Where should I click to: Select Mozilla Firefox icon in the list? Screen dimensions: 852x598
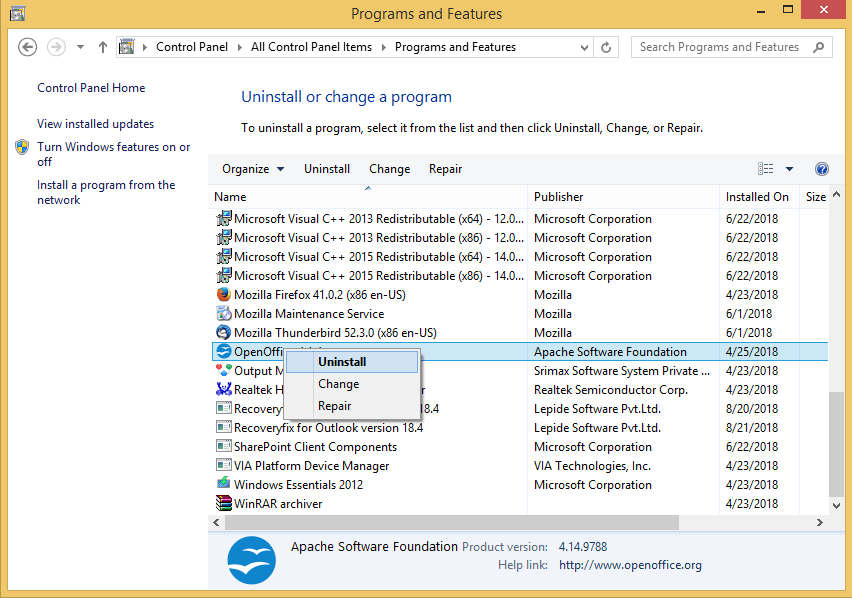[223, 294]
